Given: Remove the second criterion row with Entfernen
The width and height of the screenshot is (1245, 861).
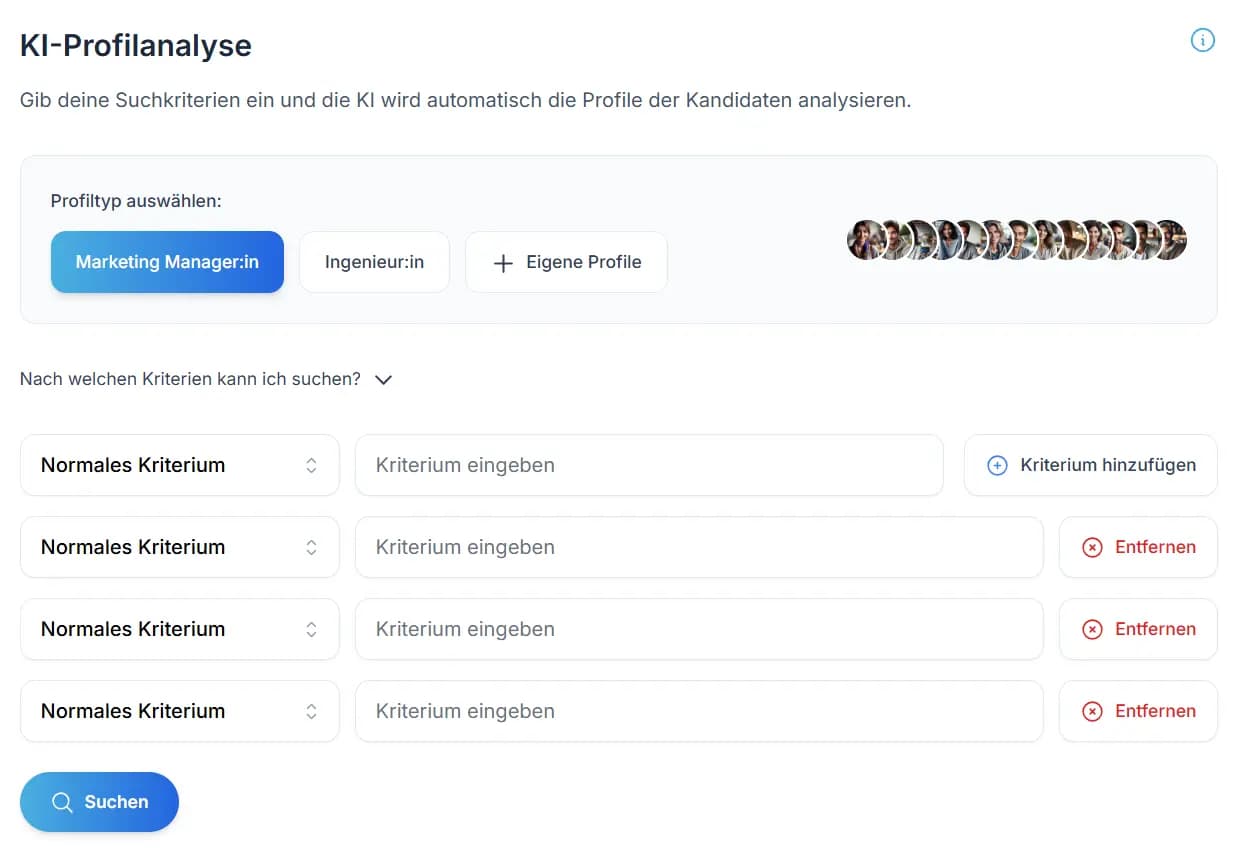Looking at the screenshot, I should point(1138,547).
